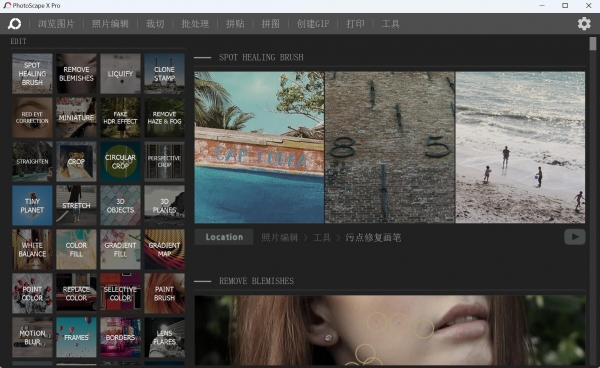Open the Frames tile
The image size is (600, 368).
[x=76, y=337]
